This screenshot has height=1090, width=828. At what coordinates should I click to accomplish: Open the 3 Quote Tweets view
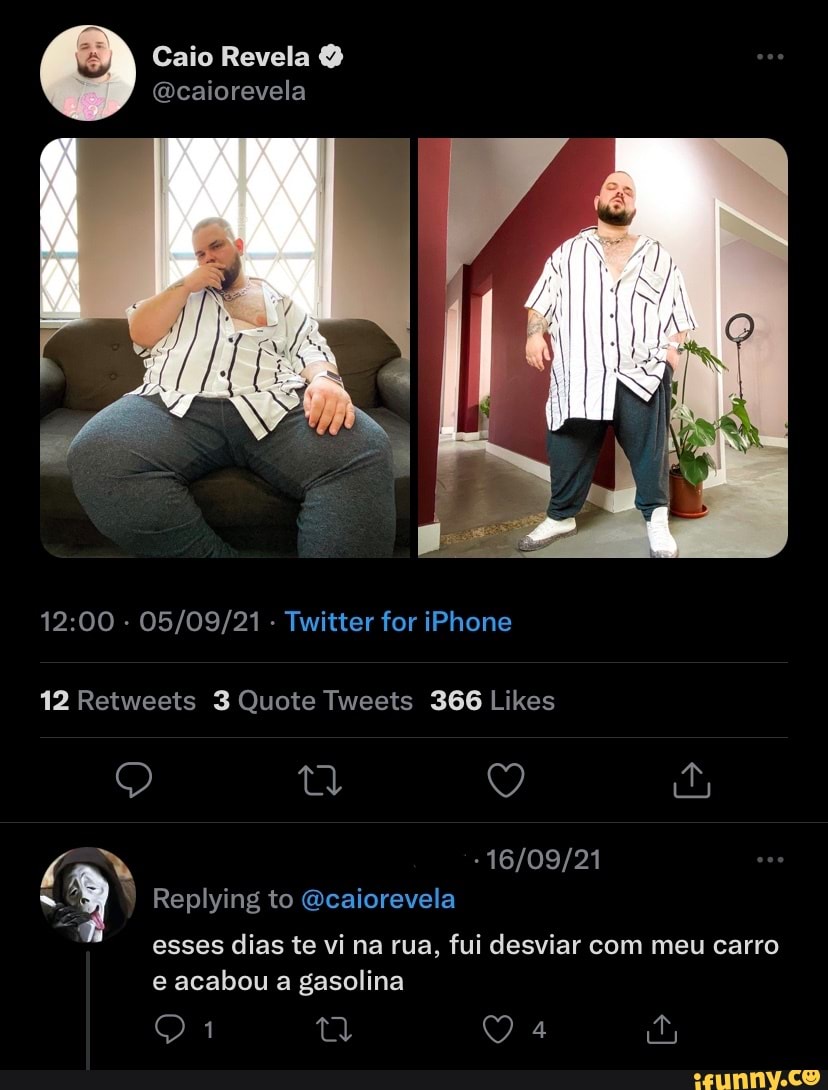pos(312,700)
